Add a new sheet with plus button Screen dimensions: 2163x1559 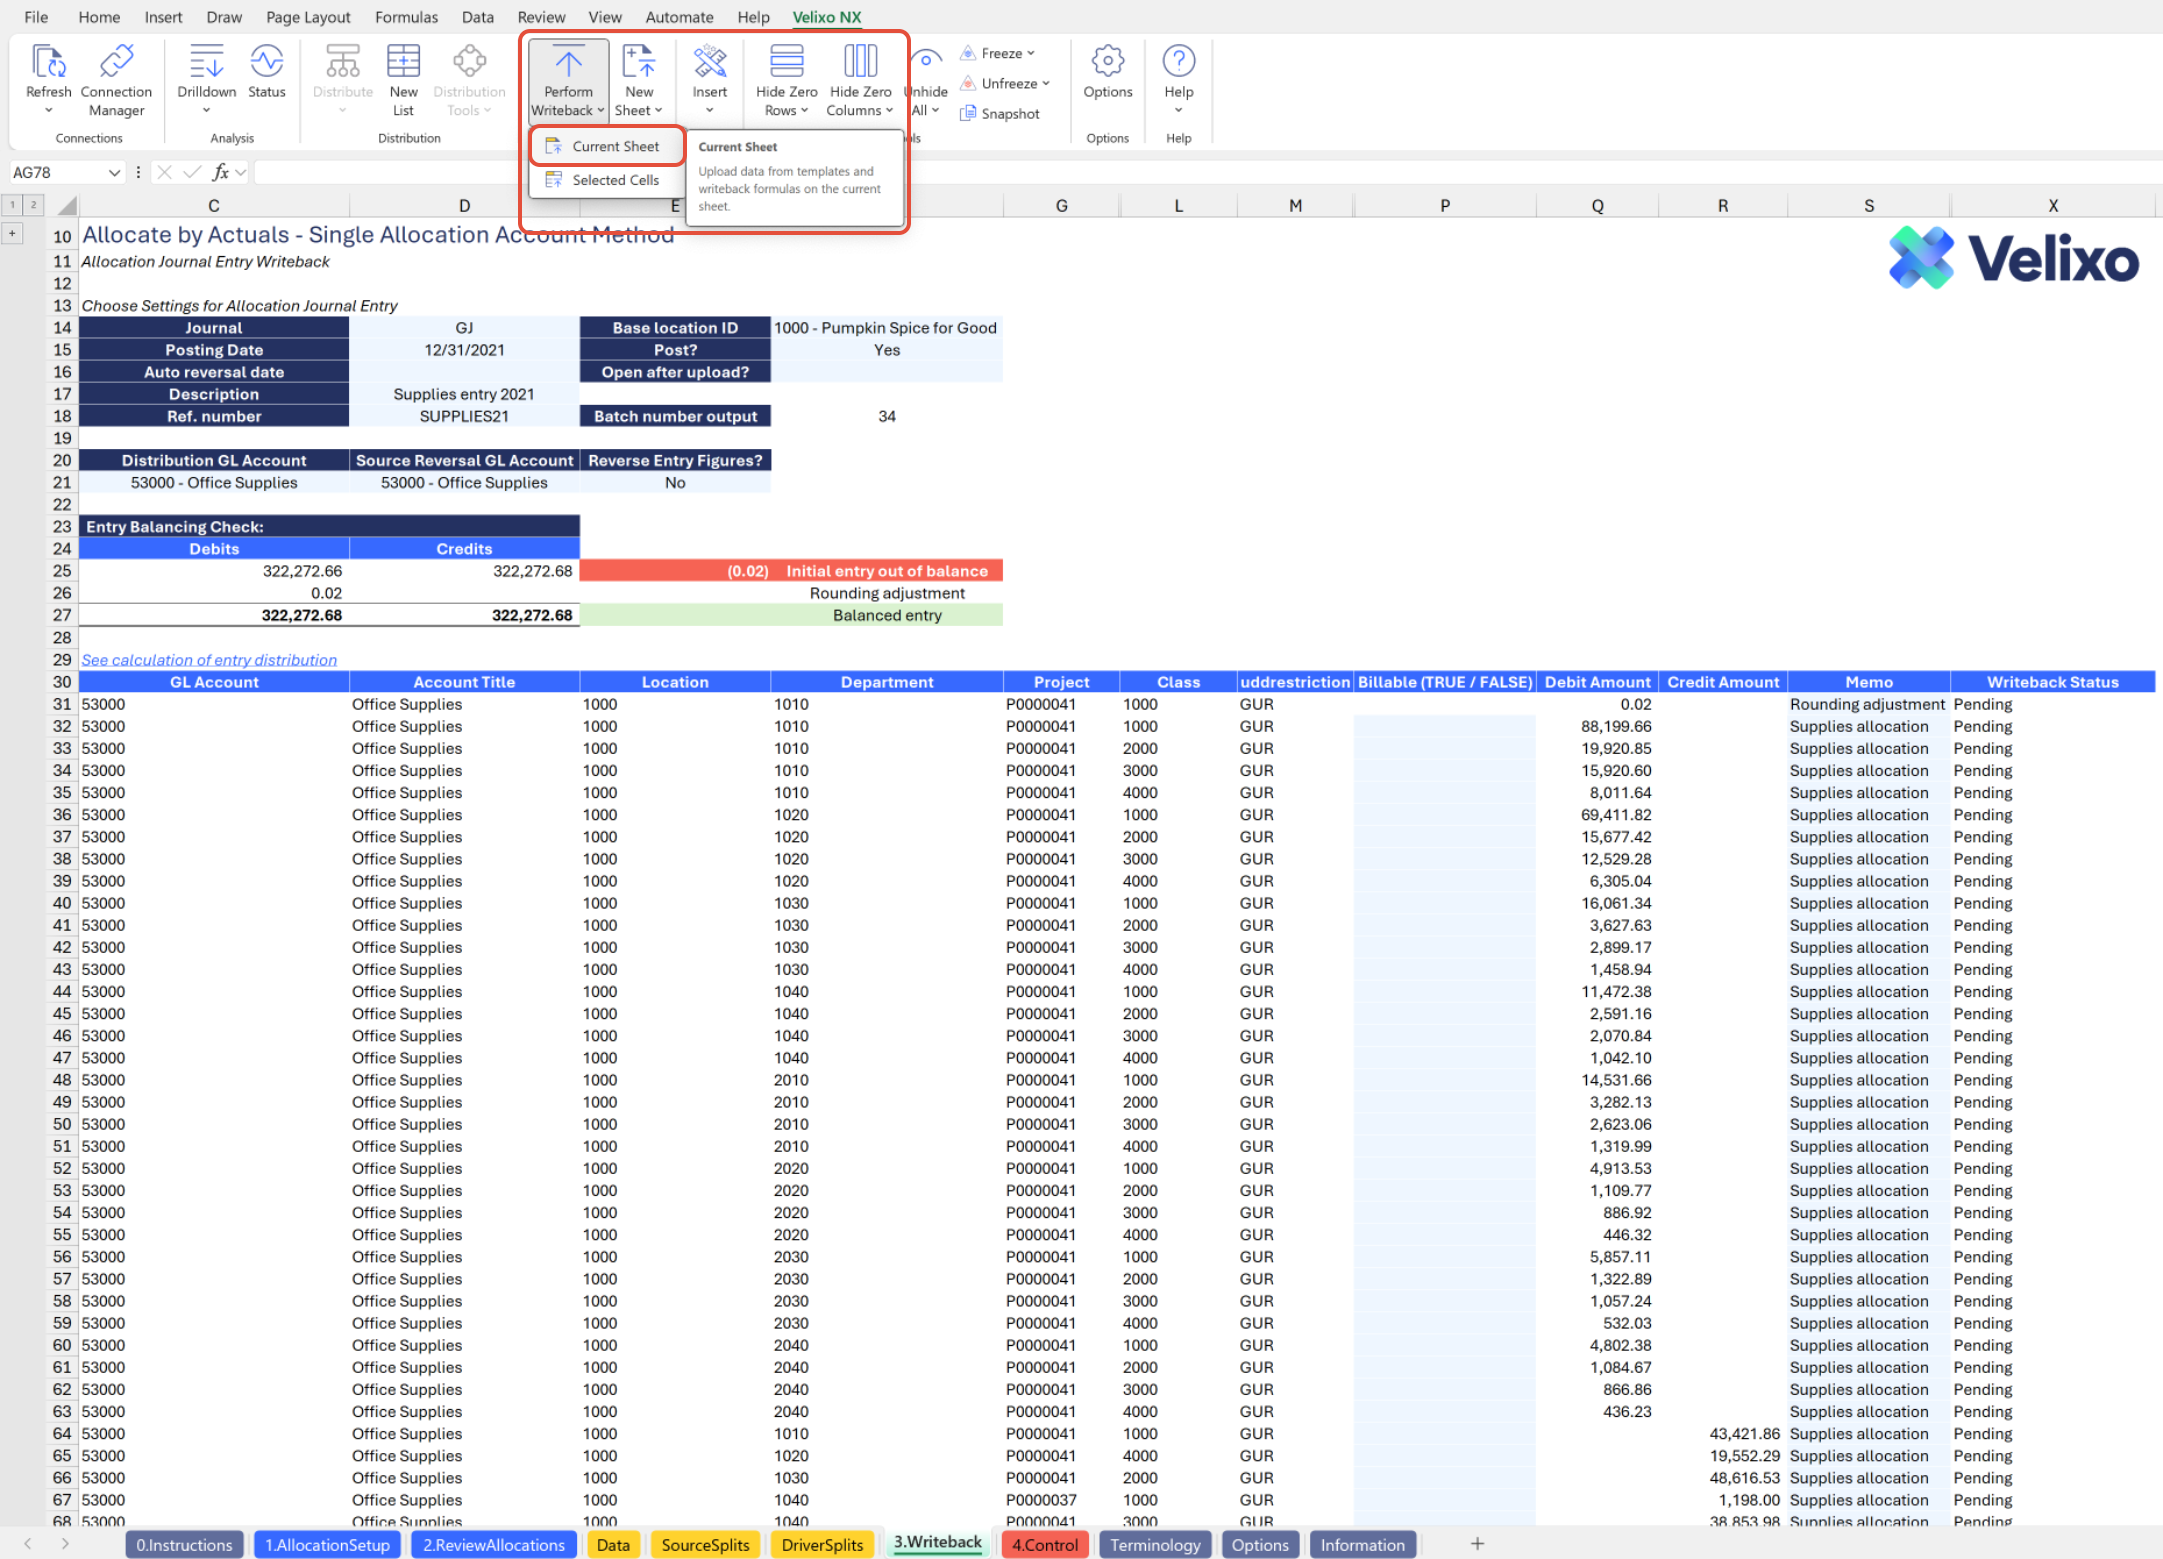coord(1477,1544)
